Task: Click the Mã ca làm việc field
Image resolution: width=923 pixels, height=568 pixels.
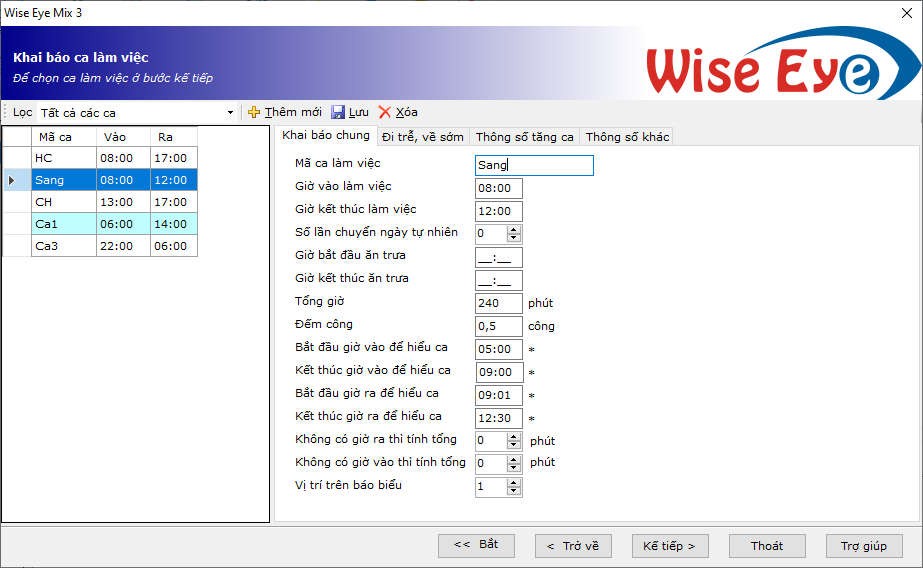Action: [x=534, y=165]
